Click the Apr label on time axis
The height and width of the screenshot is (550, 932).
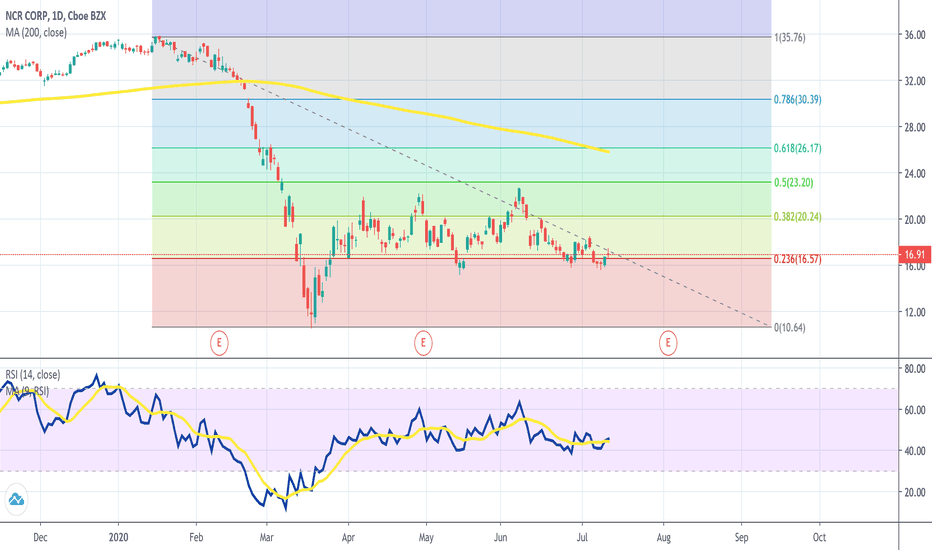348,538
